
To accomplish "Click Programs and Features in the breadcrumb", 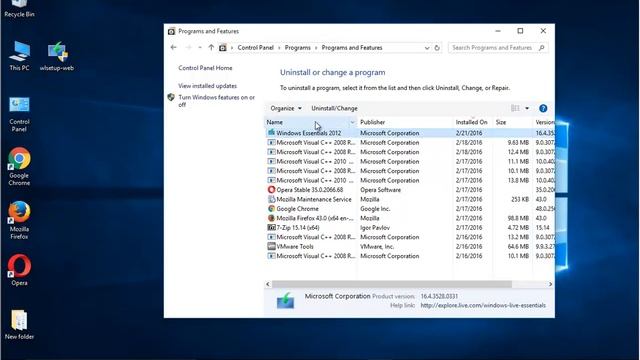I will (x=352, y=48).
